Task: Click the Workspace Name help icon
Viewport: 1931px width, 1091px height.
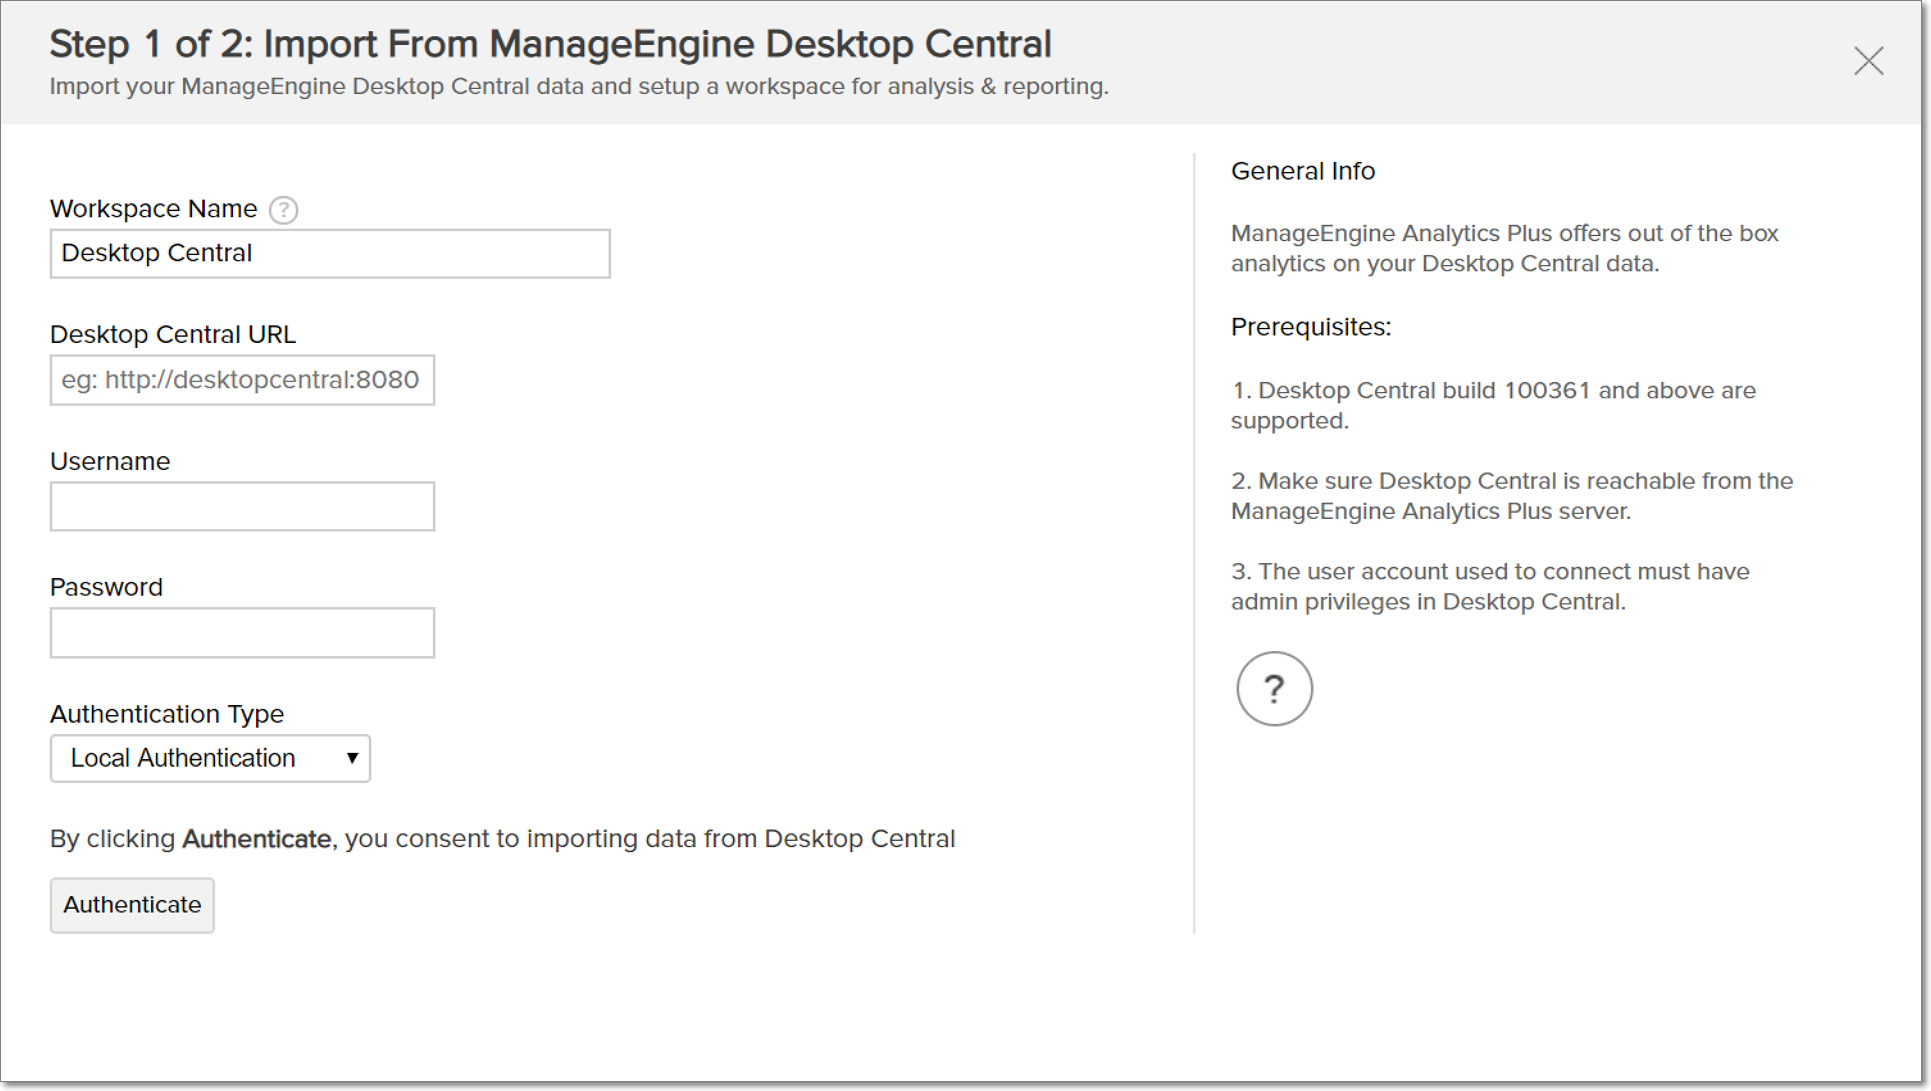Action: point(284,210)
